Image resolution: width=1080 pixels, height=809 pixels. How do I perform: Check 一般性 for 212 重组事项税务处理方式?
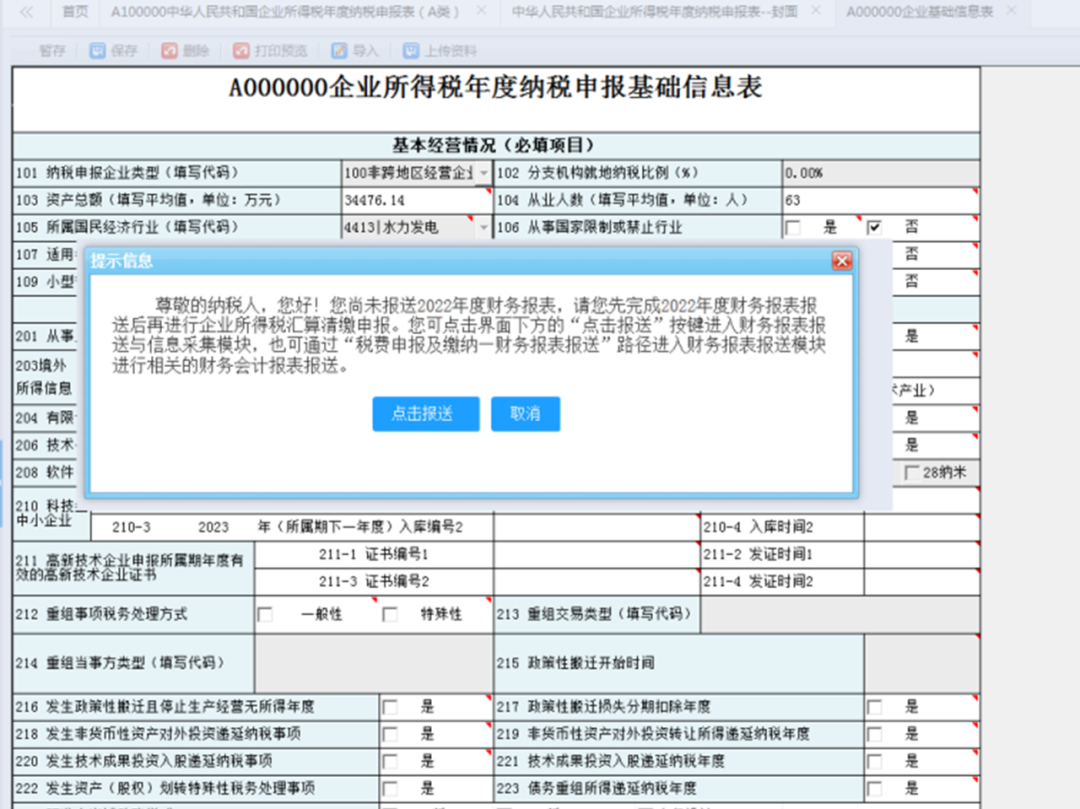pyautogui.click(x=265, y=615)
